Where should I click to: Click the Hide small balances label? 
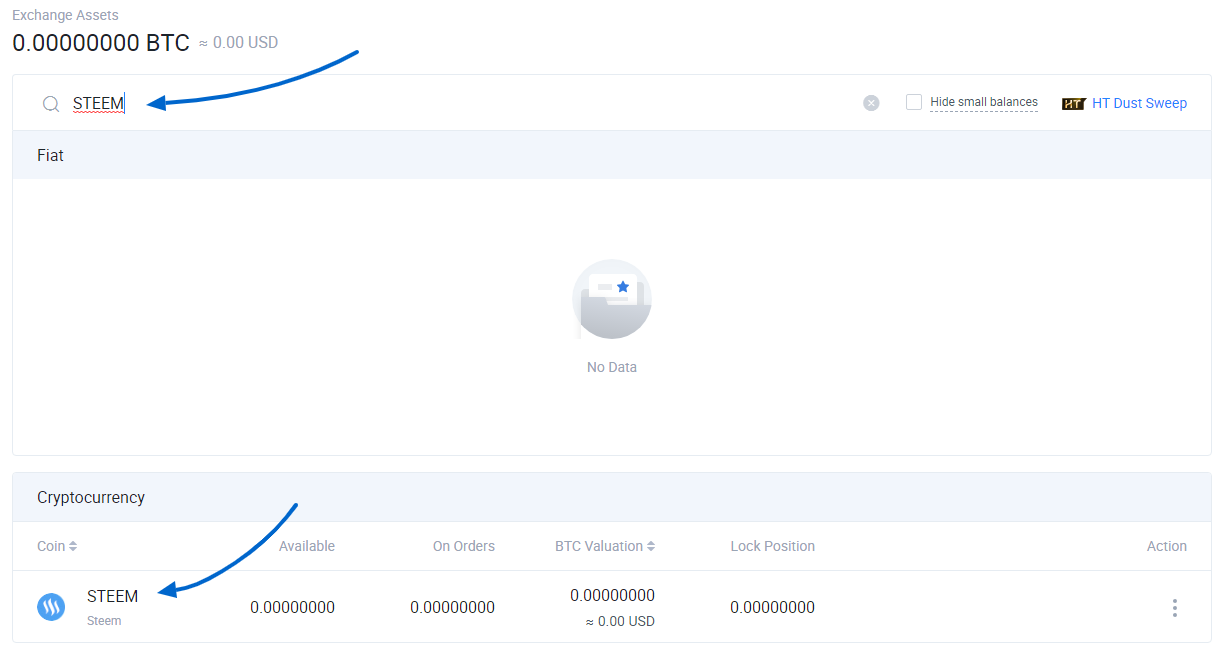point(984,102)
